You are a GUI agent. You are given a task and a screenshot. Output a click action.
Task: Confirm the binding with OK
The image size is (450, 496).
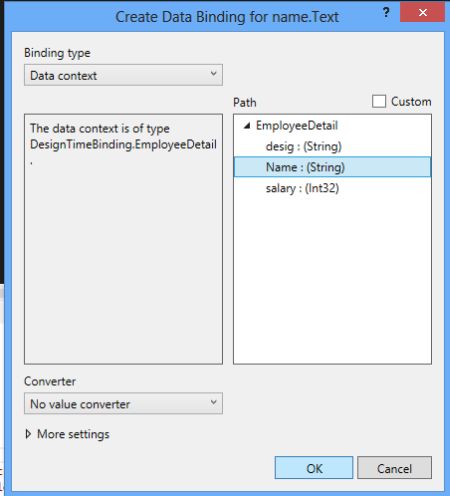point(314,468)
